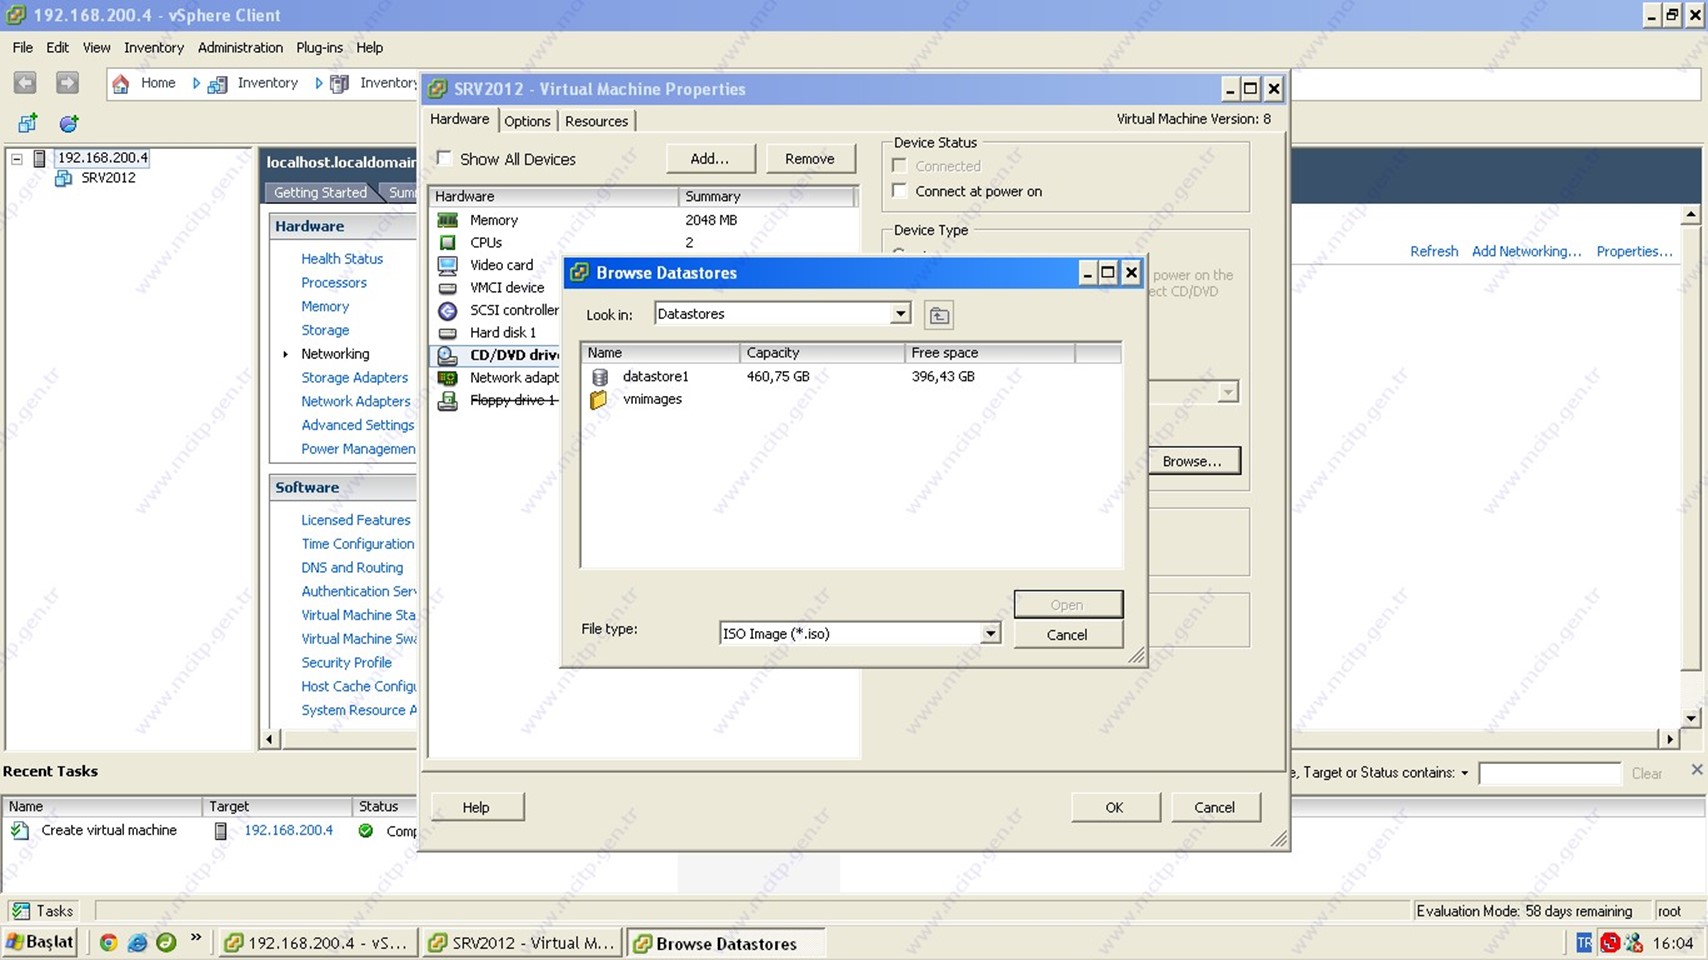1708x960 pixels.
Task: Toggle the Connected checkbox
Action: click(x=900, y=166)
